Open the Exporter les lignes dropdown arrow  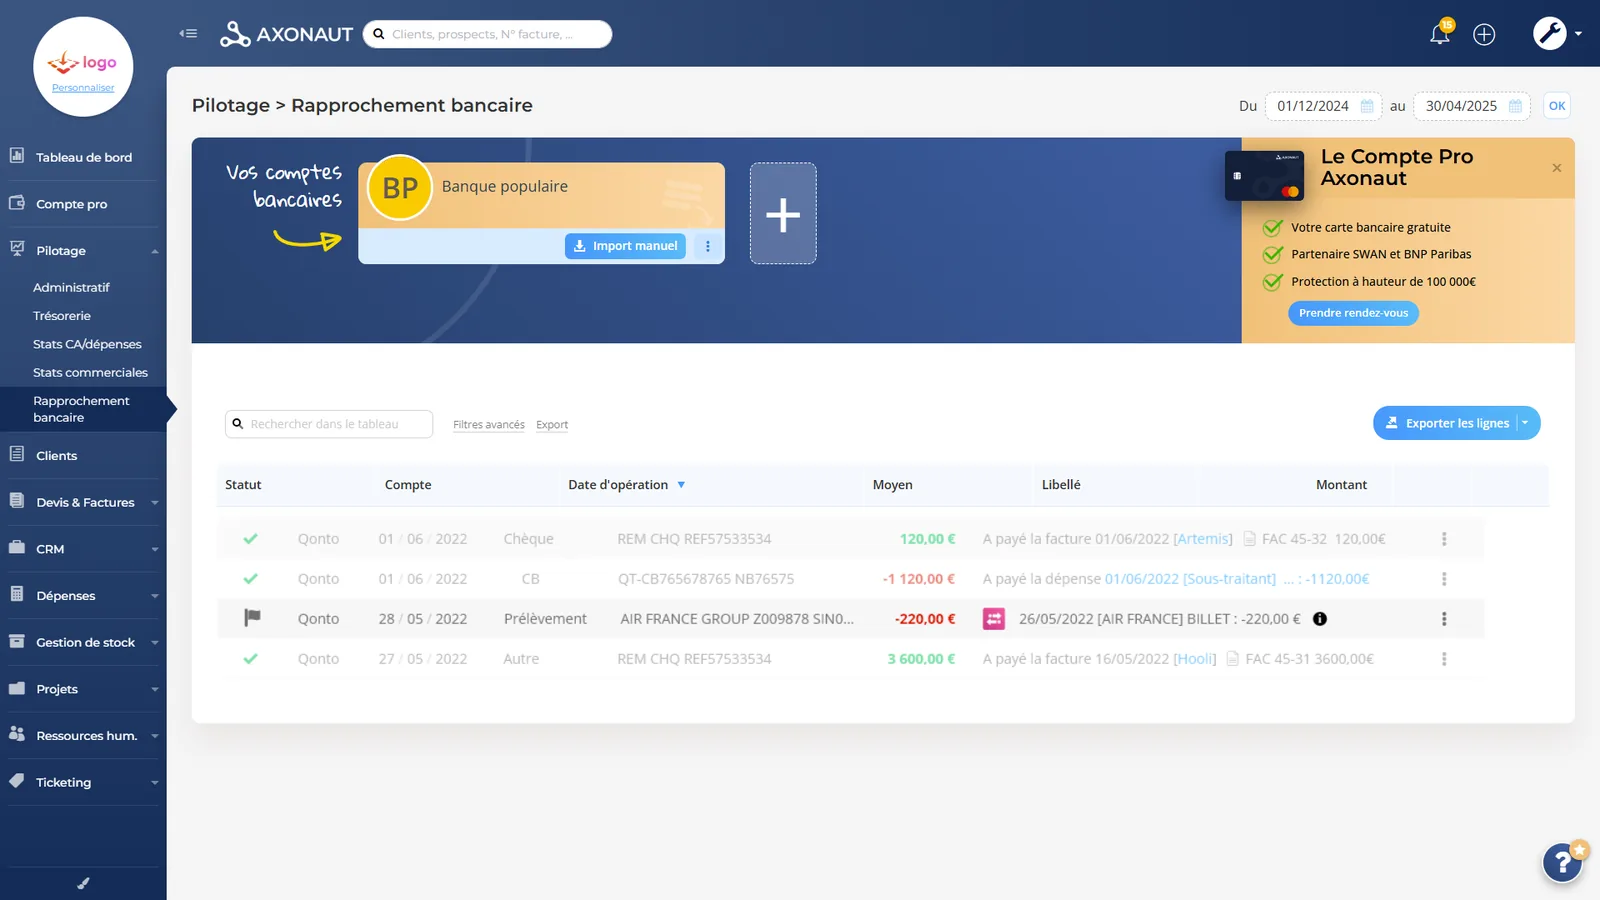(x=1526, y=423)
